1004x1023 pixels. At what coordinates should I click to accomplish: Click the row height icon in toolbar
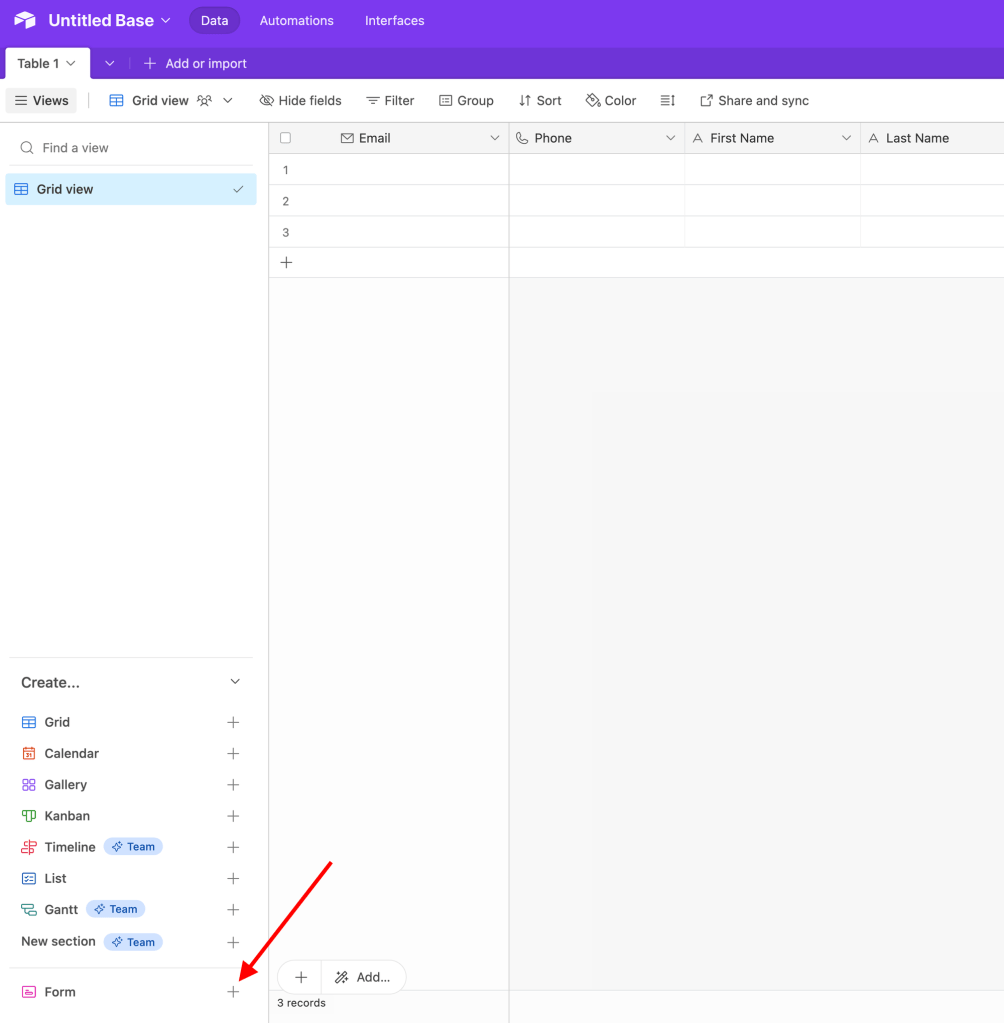tap(667, 100)
